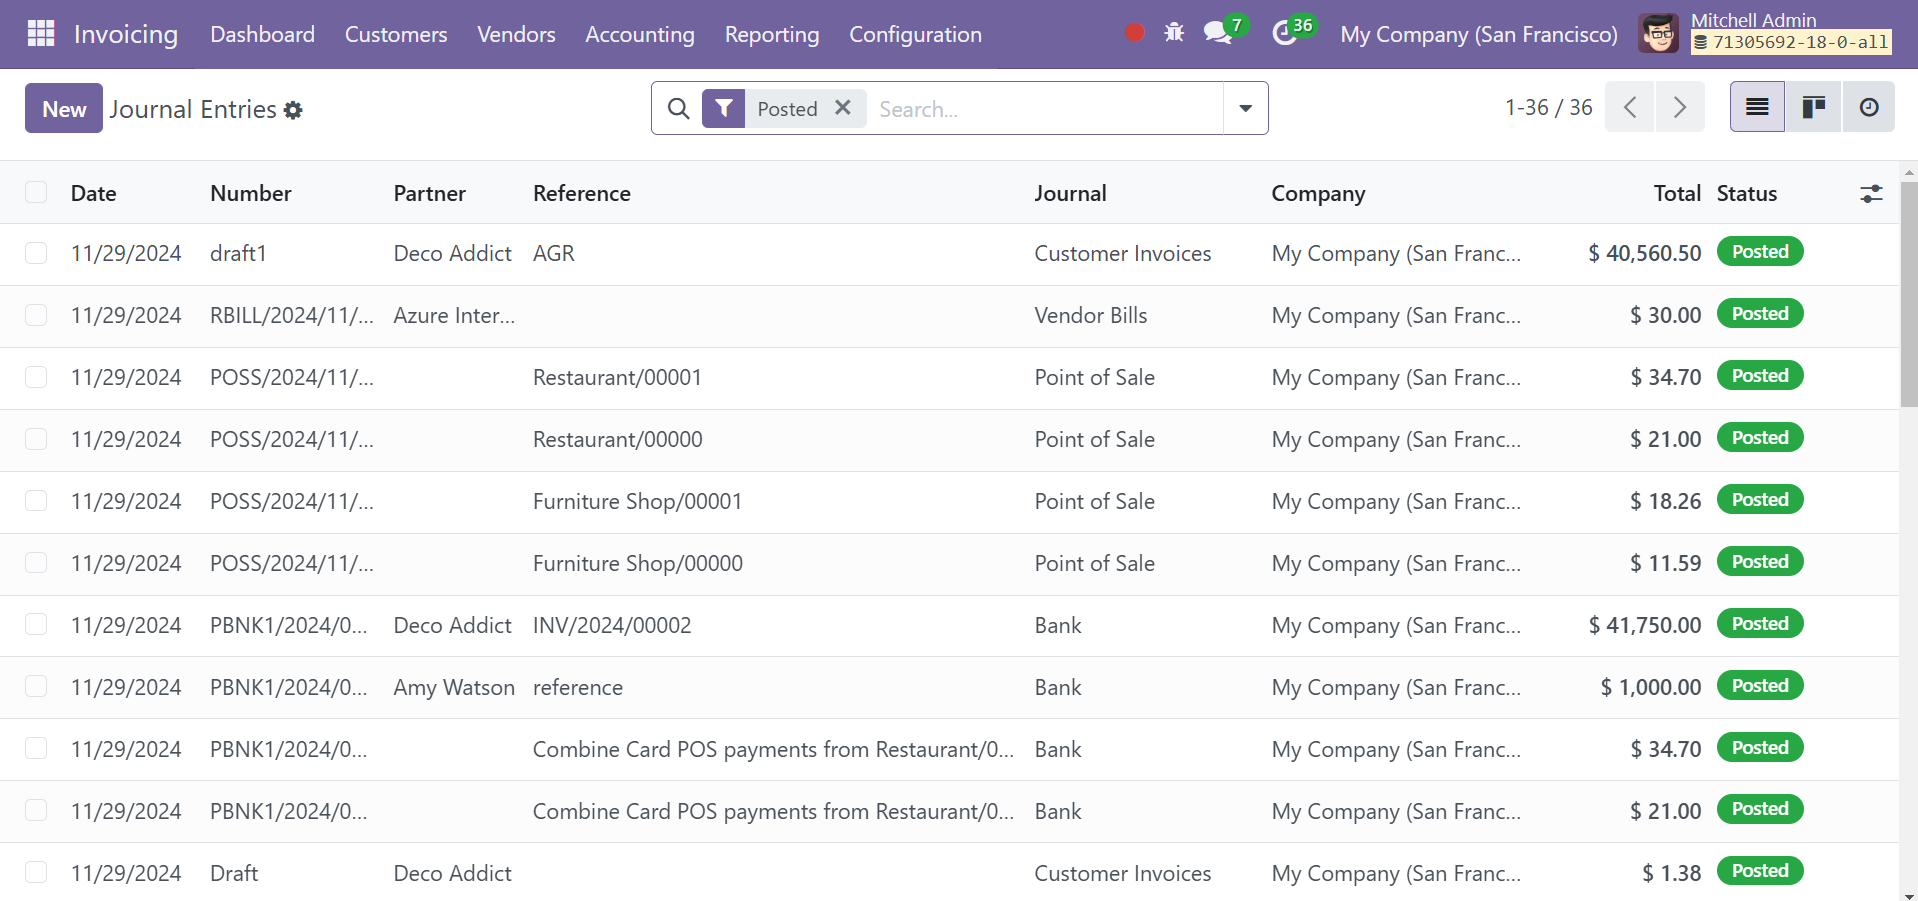Select the Azure Inter... row checkbox

[36, 315]
